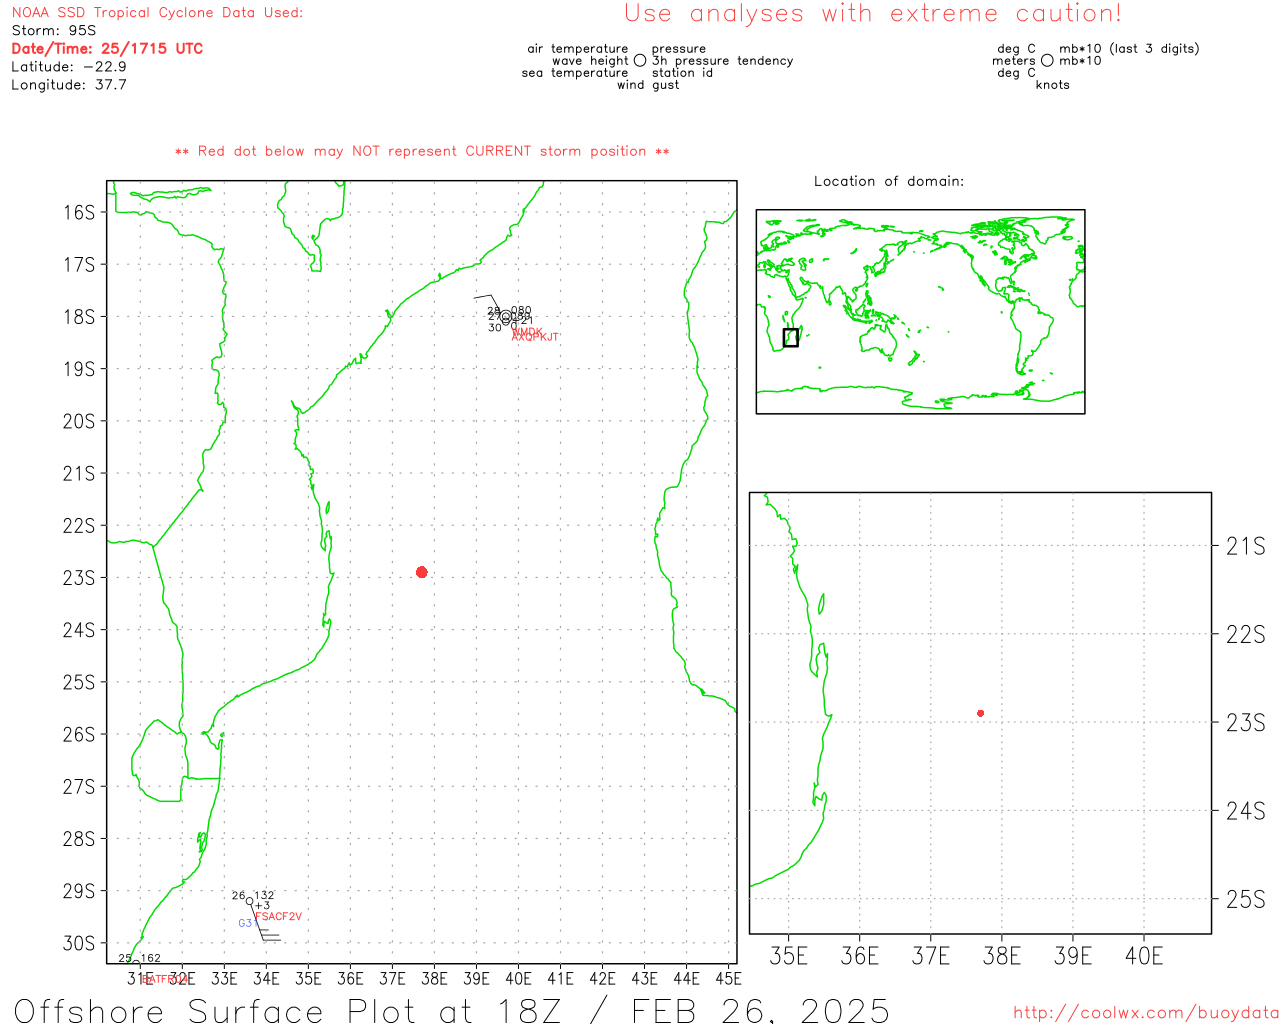1280x1024 pixels.
Task: Click '3h pressure tendency' legend label
Action: click(723, 61)
